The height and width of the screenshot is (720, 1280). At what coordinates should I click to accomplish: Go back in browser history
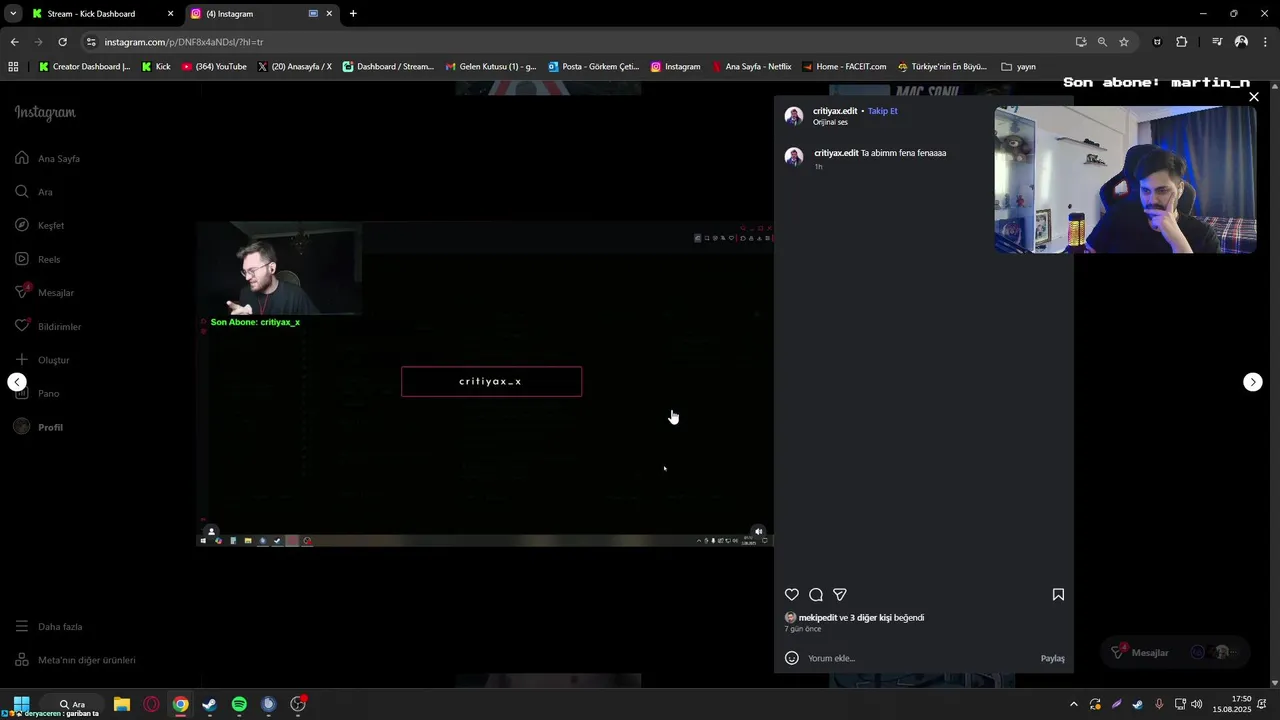click(x=14, y=42)
